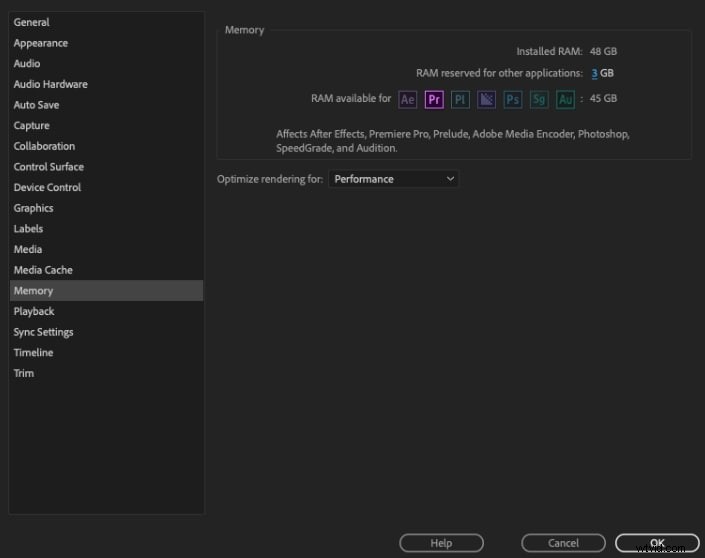Click the Help button
The width and height of the screenshot is (705, 558).
441,543
